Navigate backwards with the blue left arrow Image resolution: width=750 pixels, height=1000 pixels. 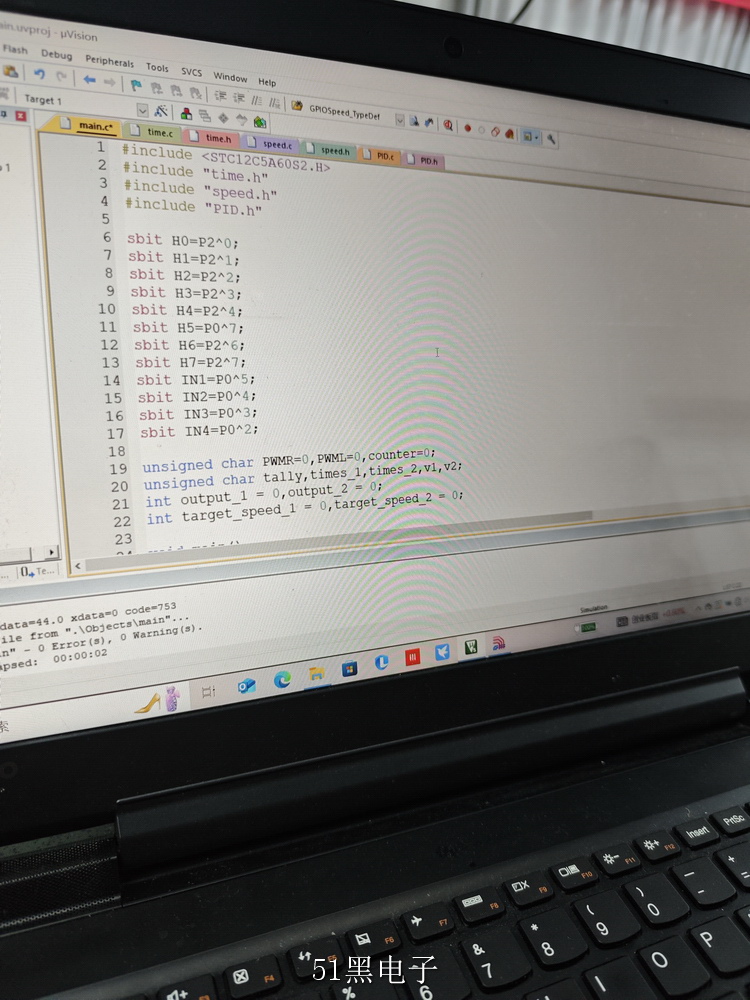[x=89, y=80]
